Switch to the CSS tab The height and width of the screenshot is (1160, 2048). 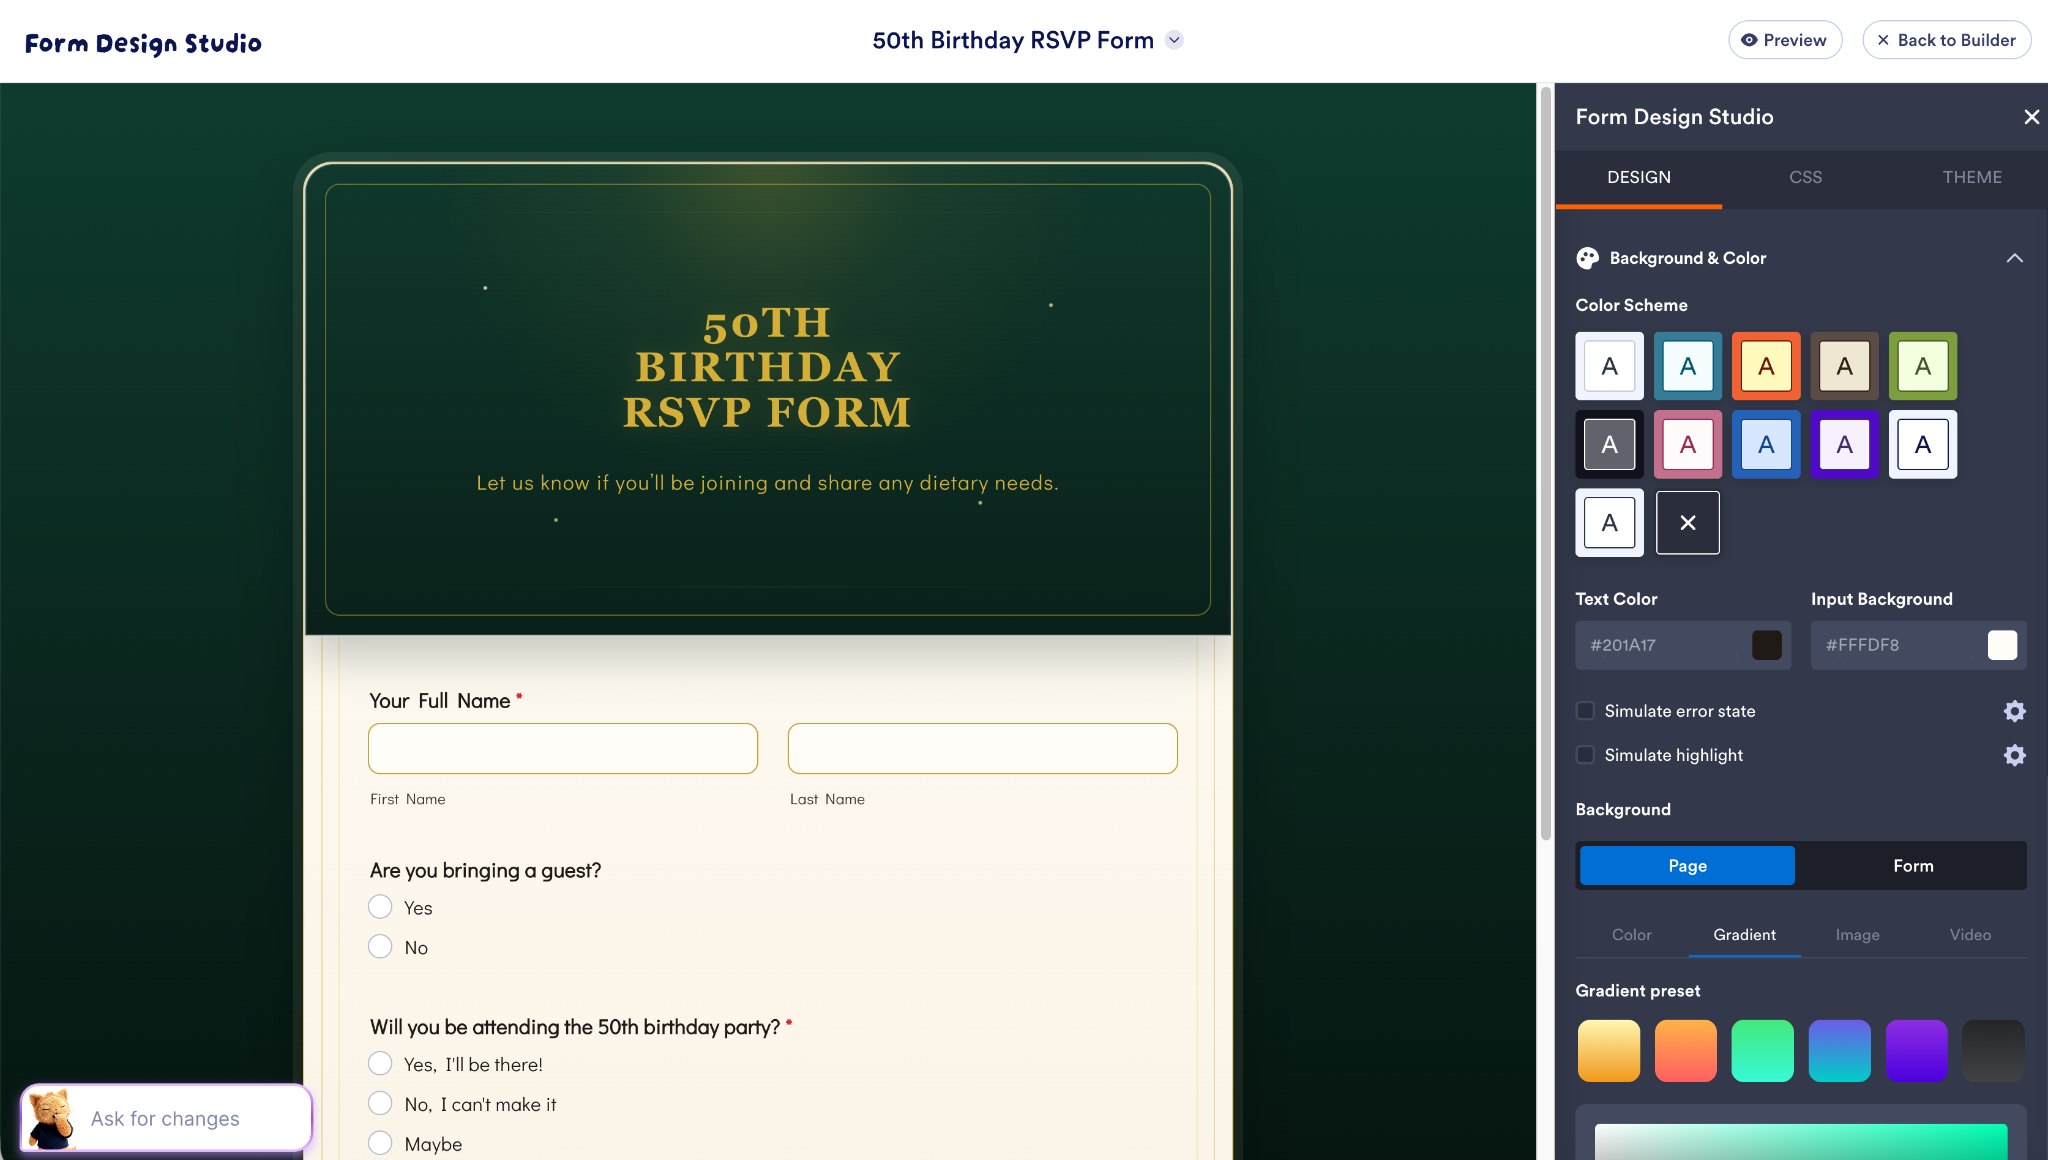(1805, 177)
